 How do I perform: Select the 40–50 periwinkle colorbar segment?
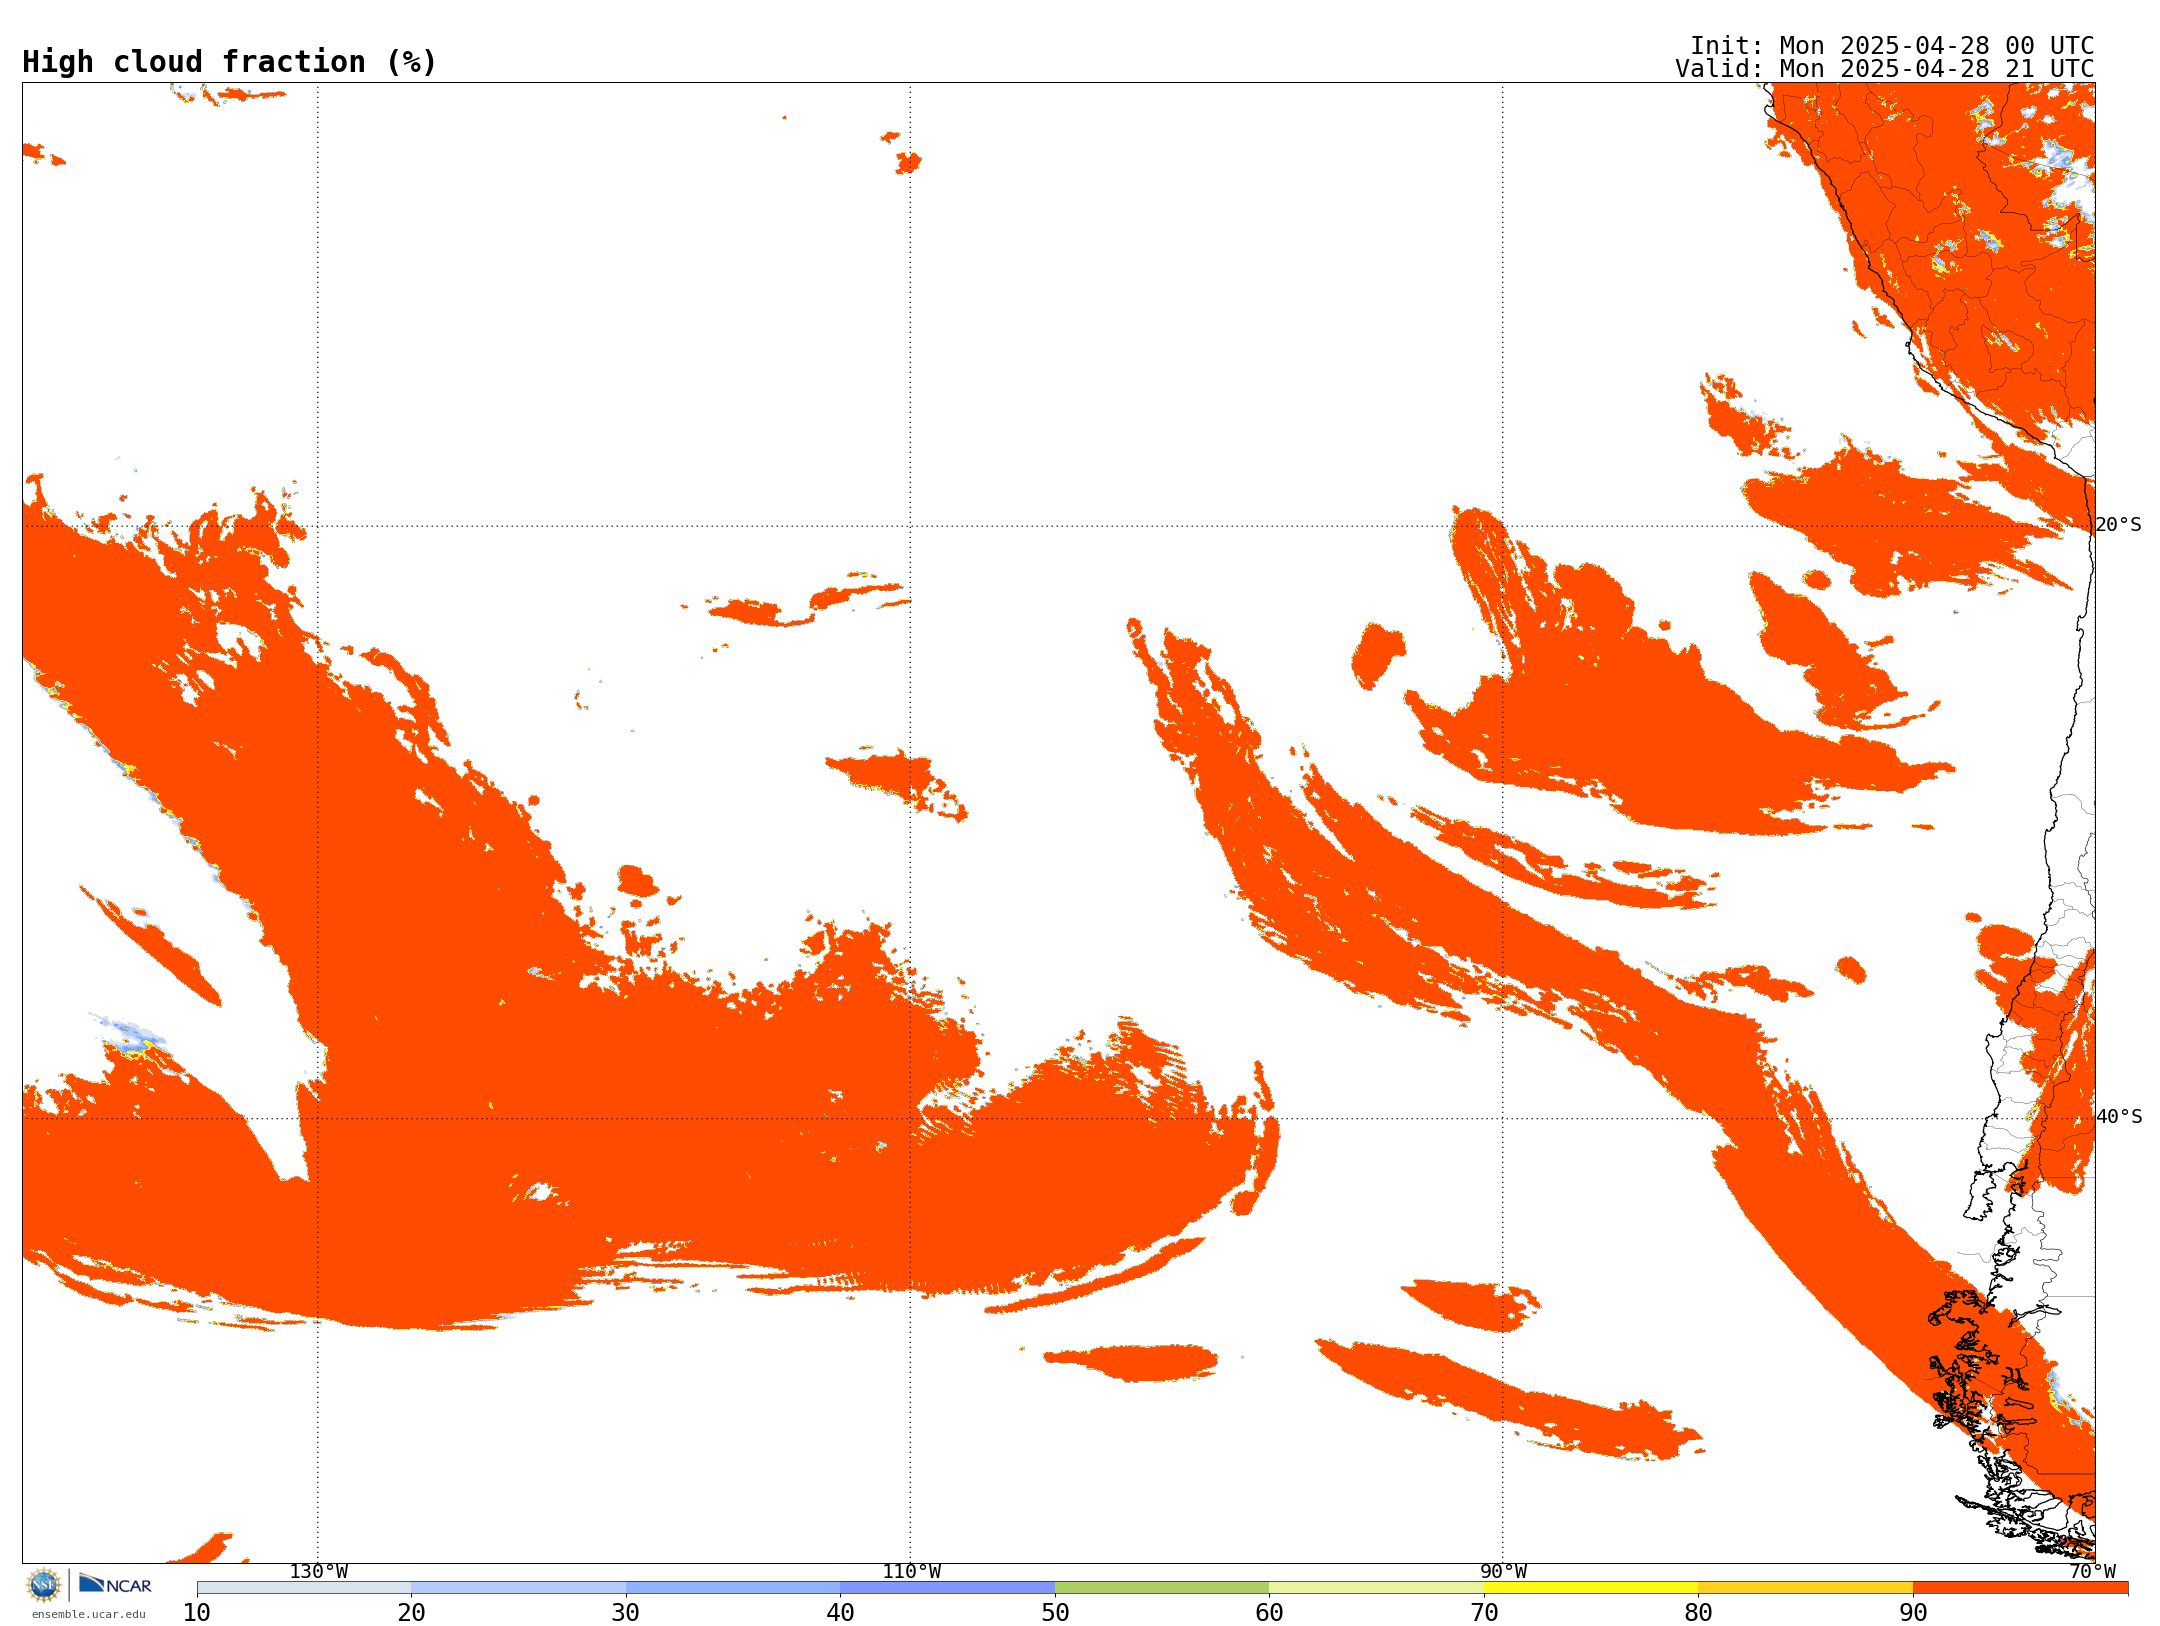pyautogui.click(x=947, y=1588)
